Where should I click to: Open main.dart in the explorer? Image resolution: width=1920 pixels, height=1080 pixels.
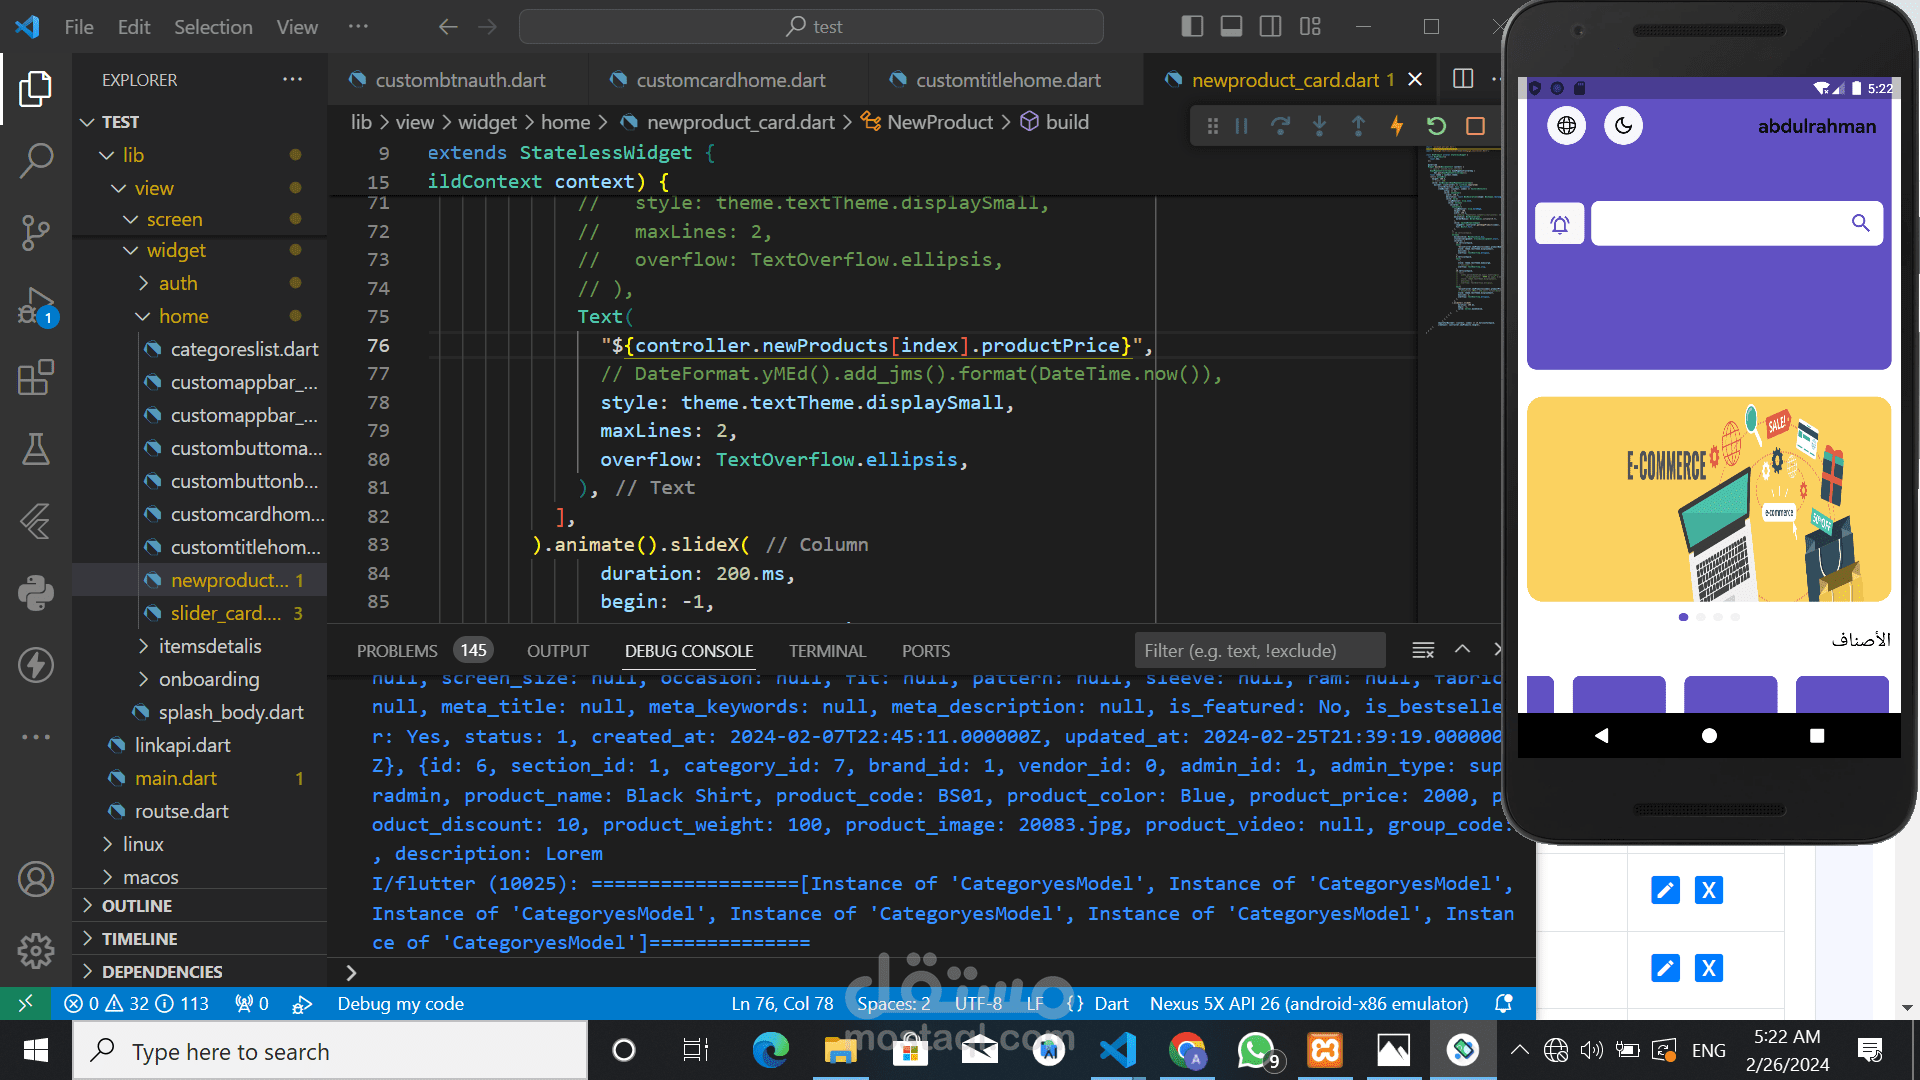point(176,778)
